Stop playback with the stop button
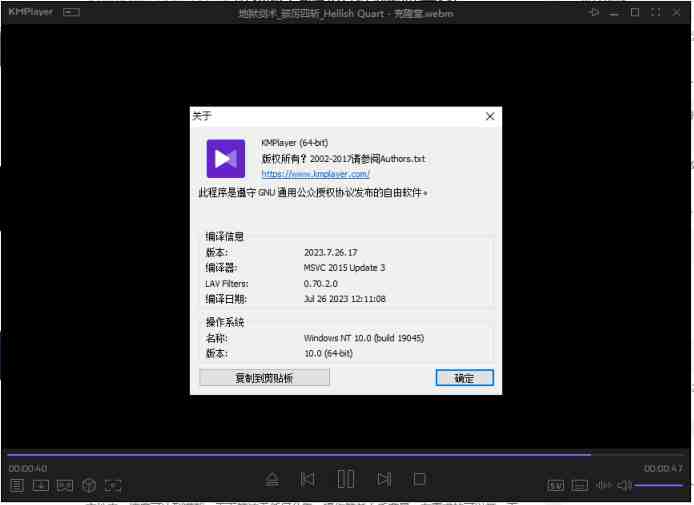This screenshot has height=505, width=694. 419,479
